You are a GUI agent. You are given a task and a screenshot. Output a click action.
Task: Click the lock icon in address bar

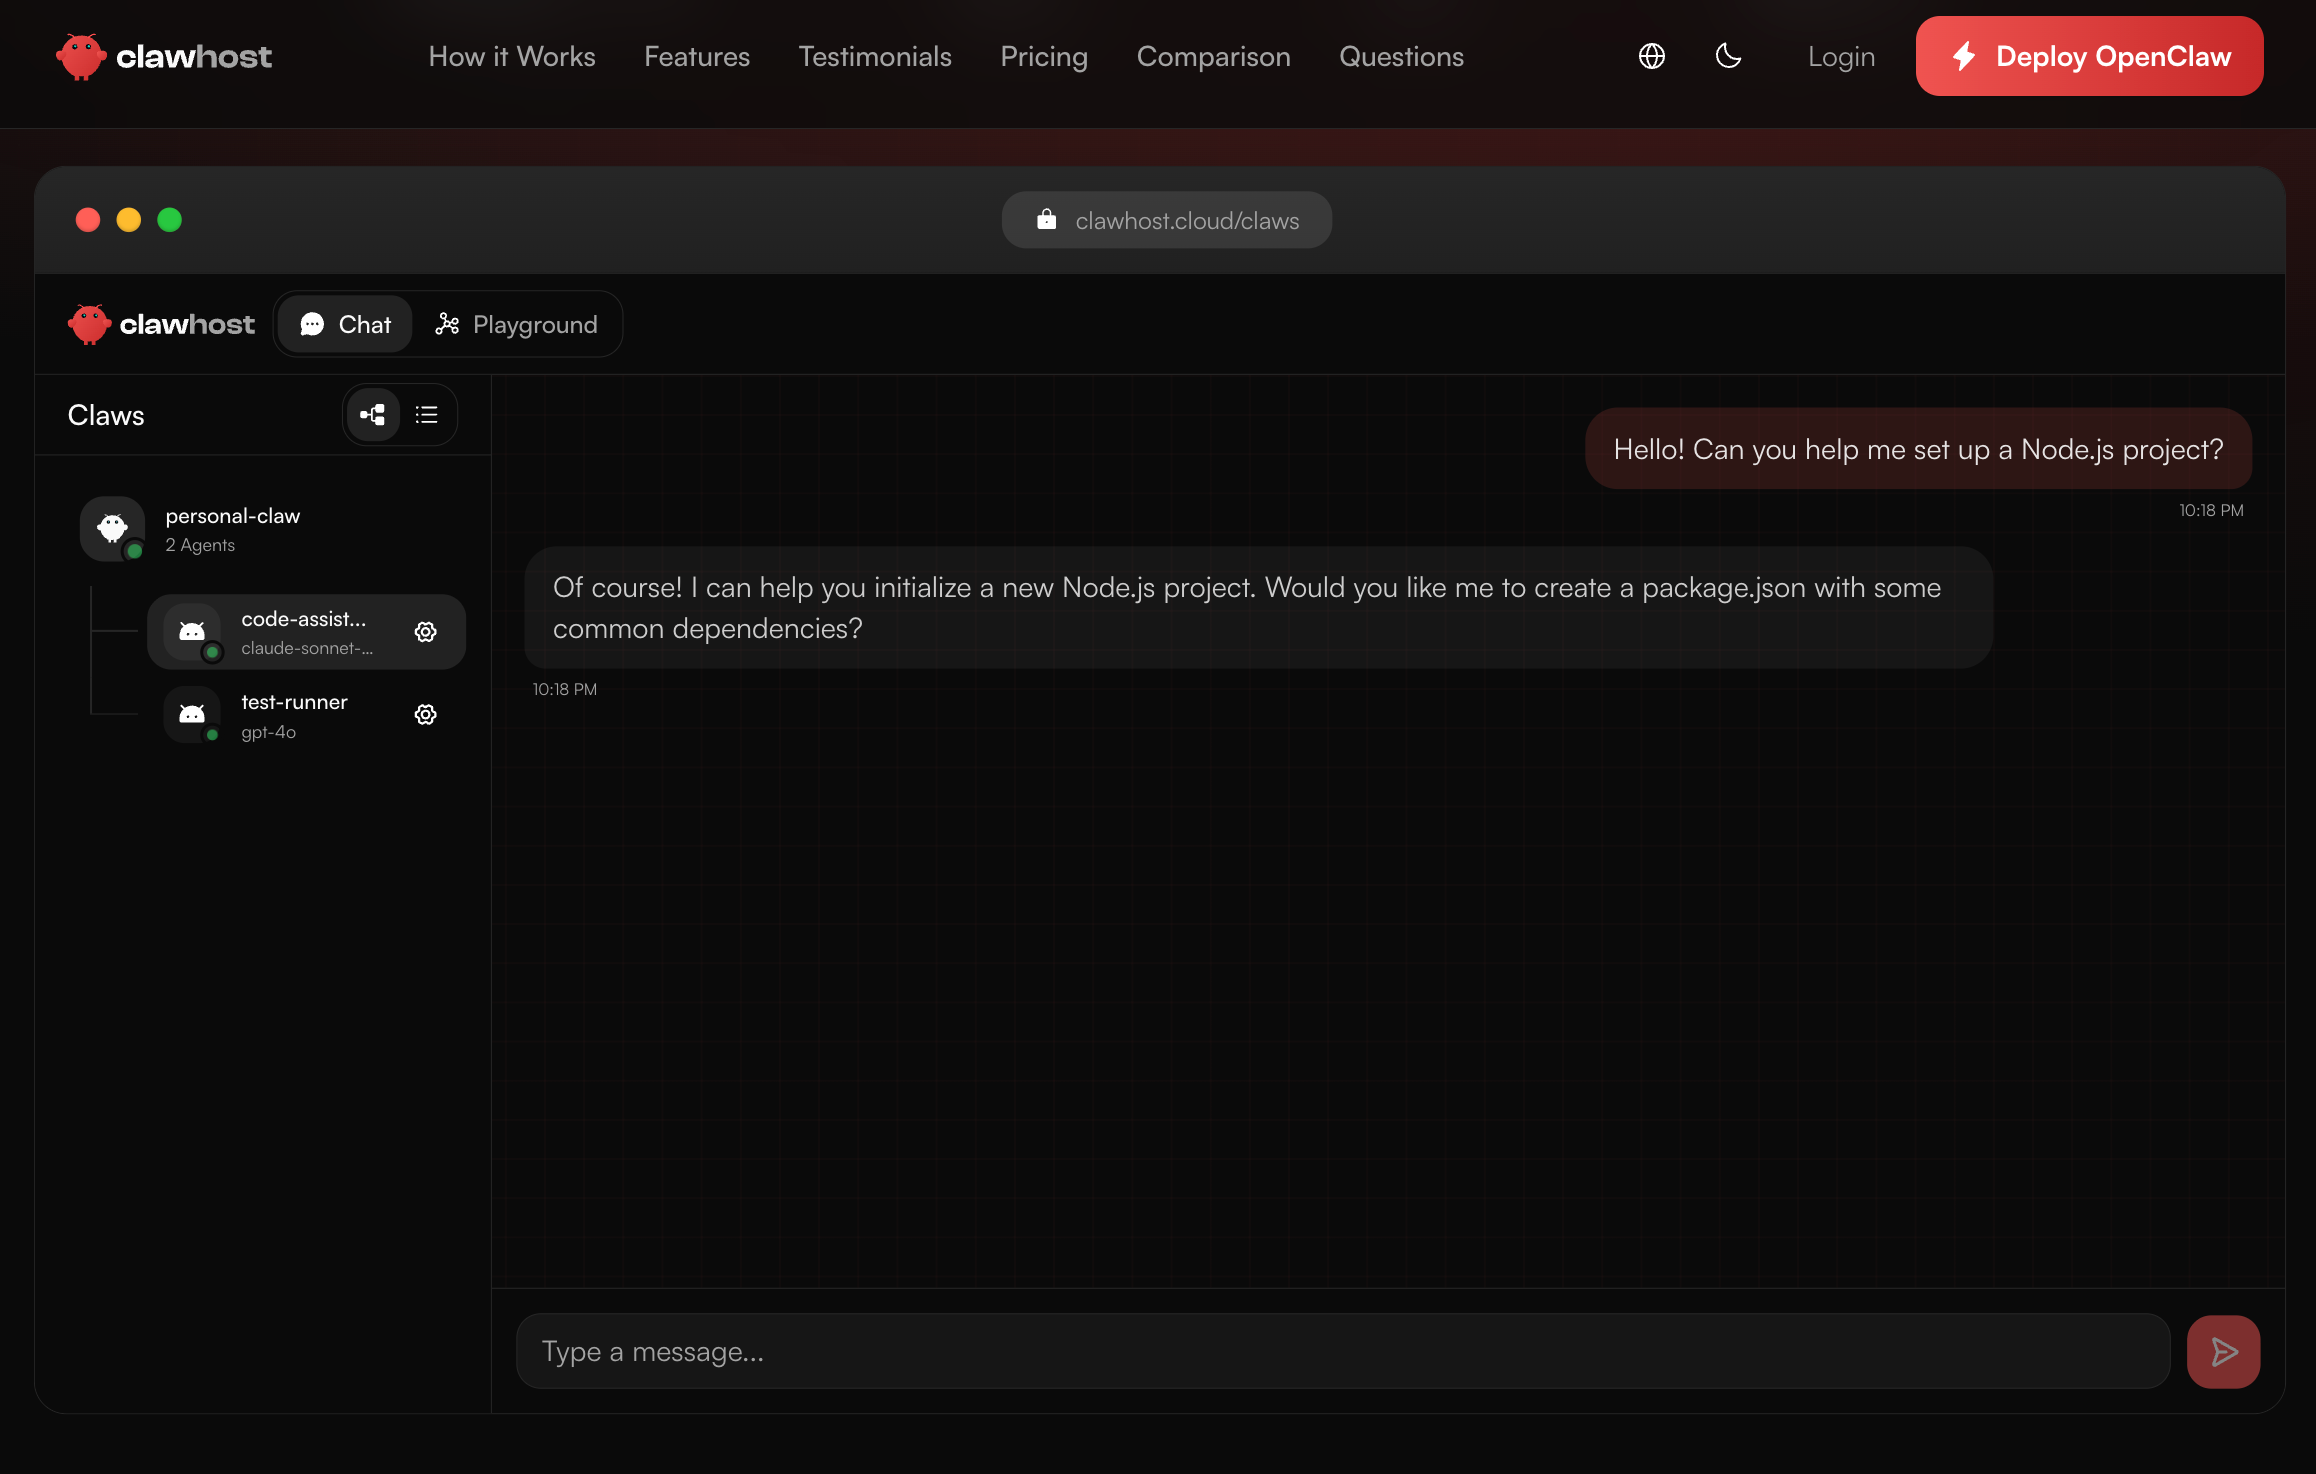pyautogui.click(x=1046, y=220)
